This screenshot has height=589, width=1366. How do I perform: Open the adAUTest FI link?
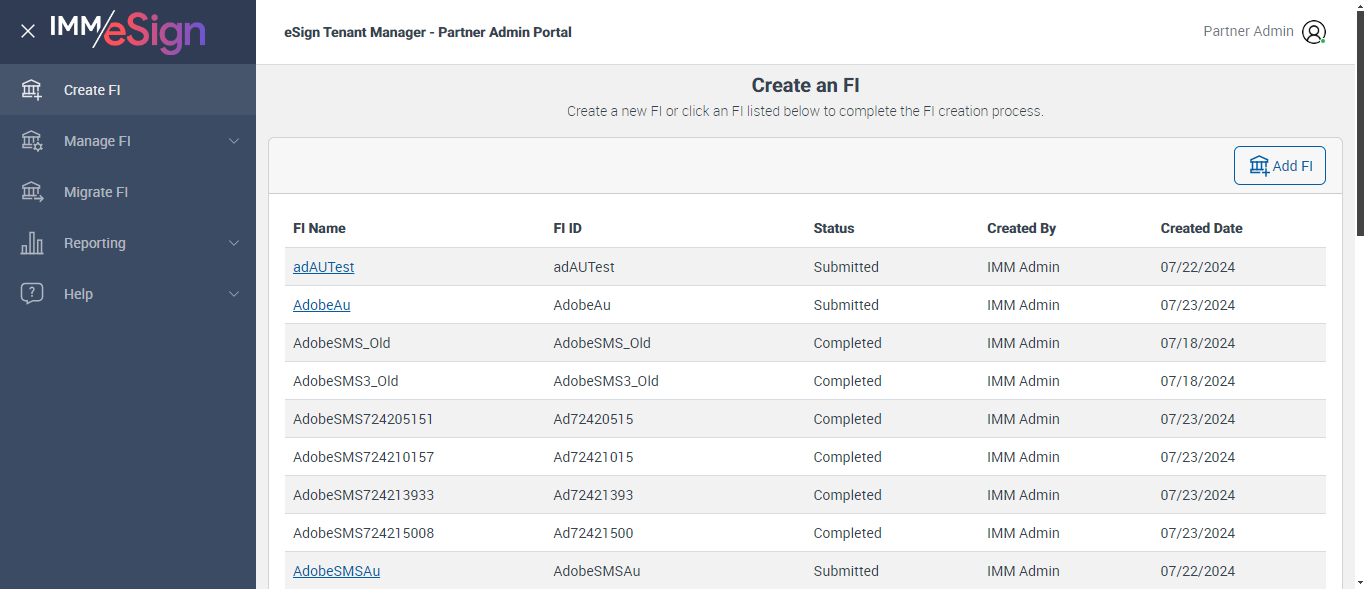tap(323, 267)
